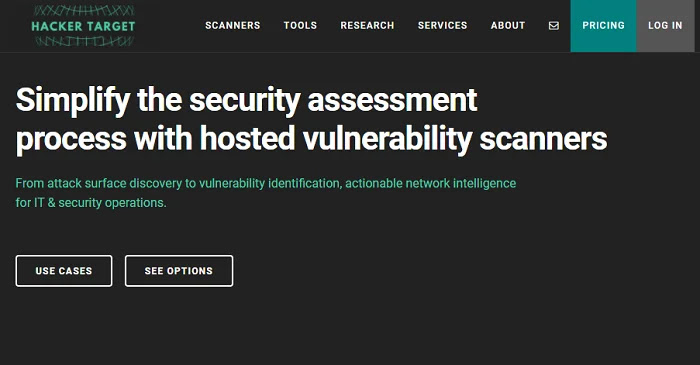Click 'actionable network intelligence' in the green subtext
The width and height of the screenshot is (700, 365).
tap(430, 183)
